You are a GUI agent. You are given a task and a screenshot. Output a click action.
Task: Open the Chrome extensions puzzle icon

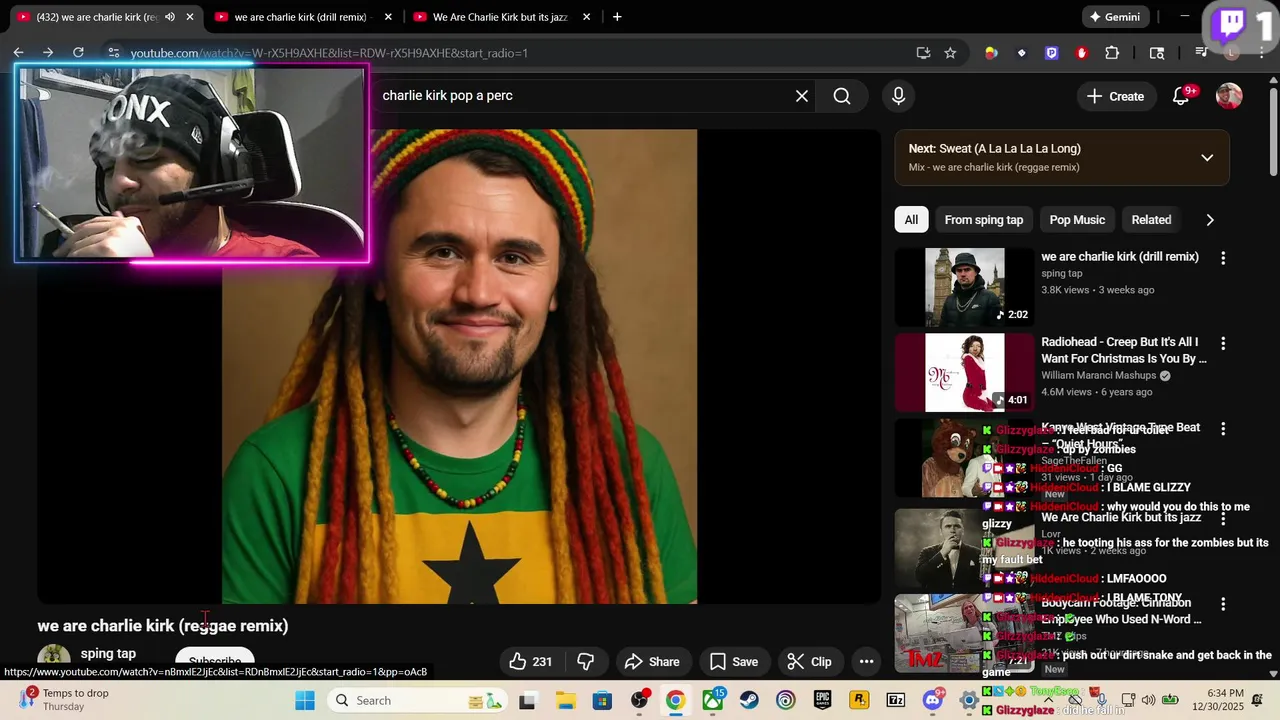click(x=1112, y=53)
